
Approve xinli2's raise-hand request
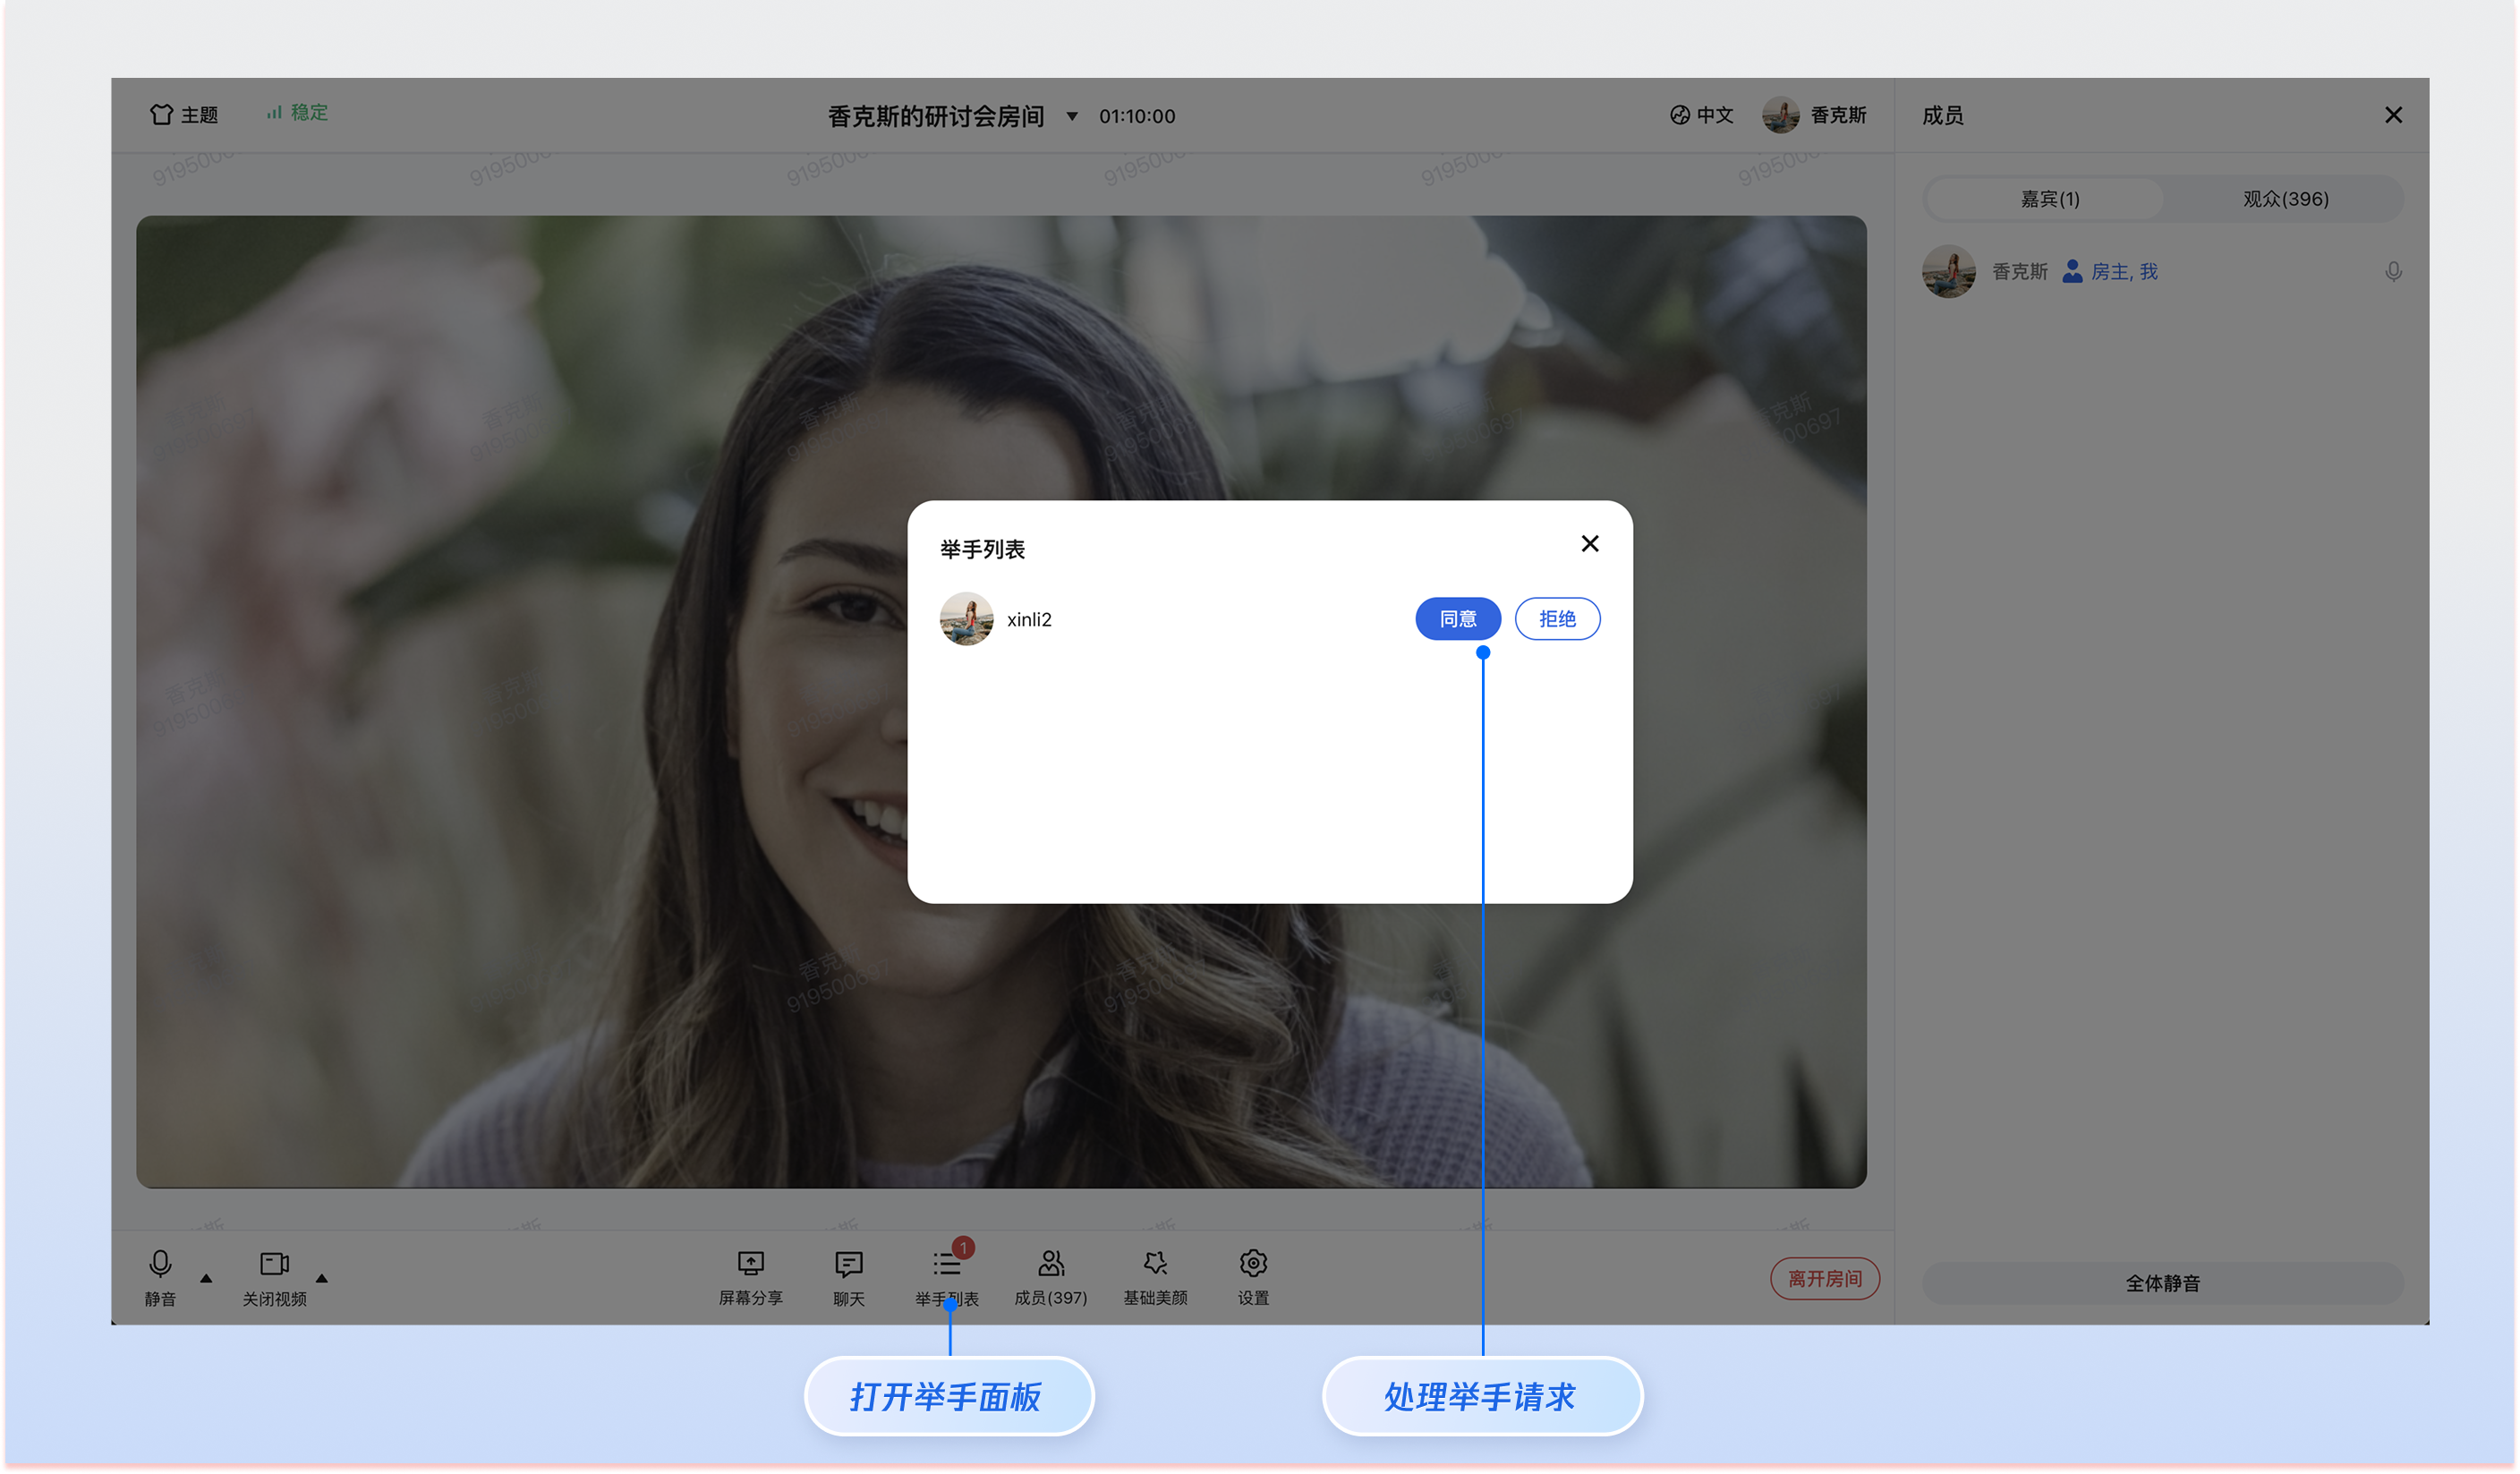(x=1457, y=619)
